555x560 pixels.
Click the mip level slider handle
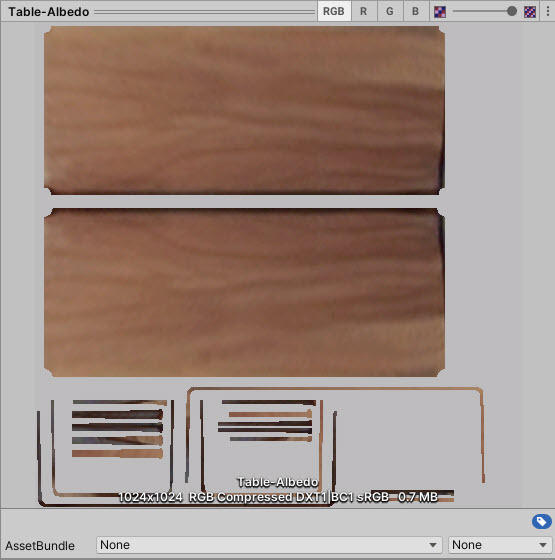tap(511, 11)
